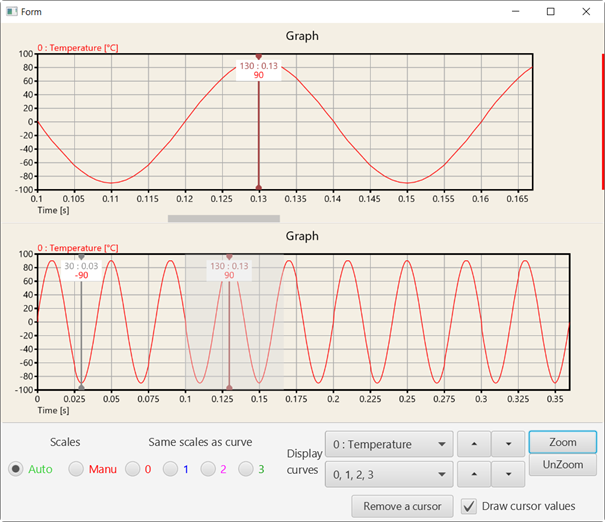
Task: Click bottom handle of lower graph 0.13 cursor
Action: [x=229, y=388]
